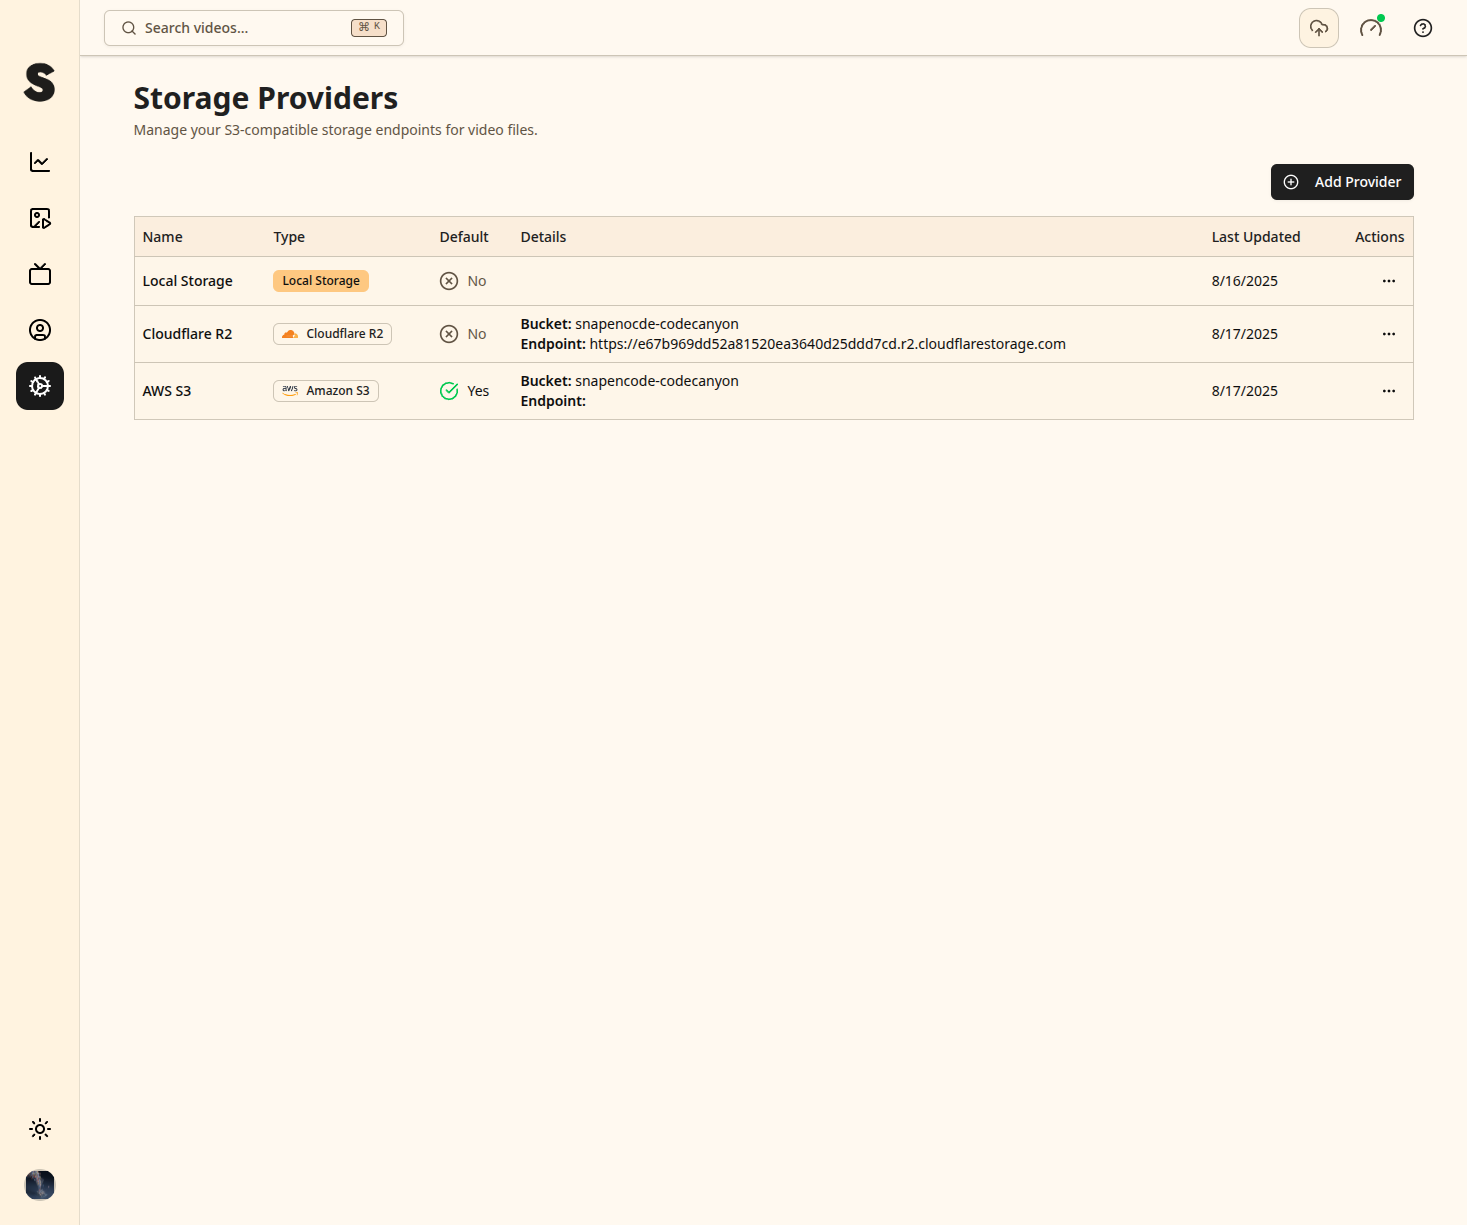Click the Add Provider button

tap(1342, 182)
